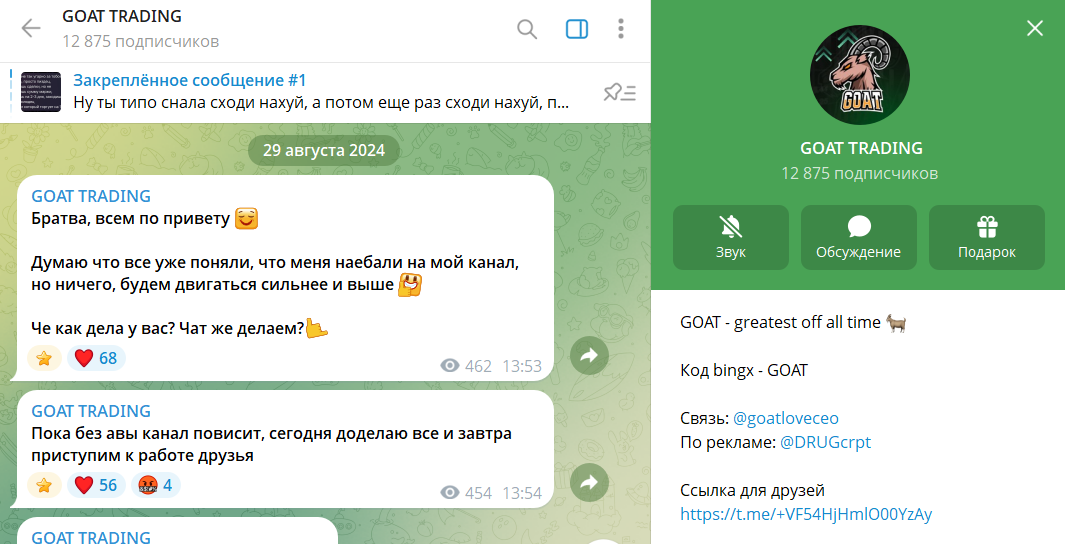Open search in GOAT TRADING chat
1065x544 pixels.
527,28
